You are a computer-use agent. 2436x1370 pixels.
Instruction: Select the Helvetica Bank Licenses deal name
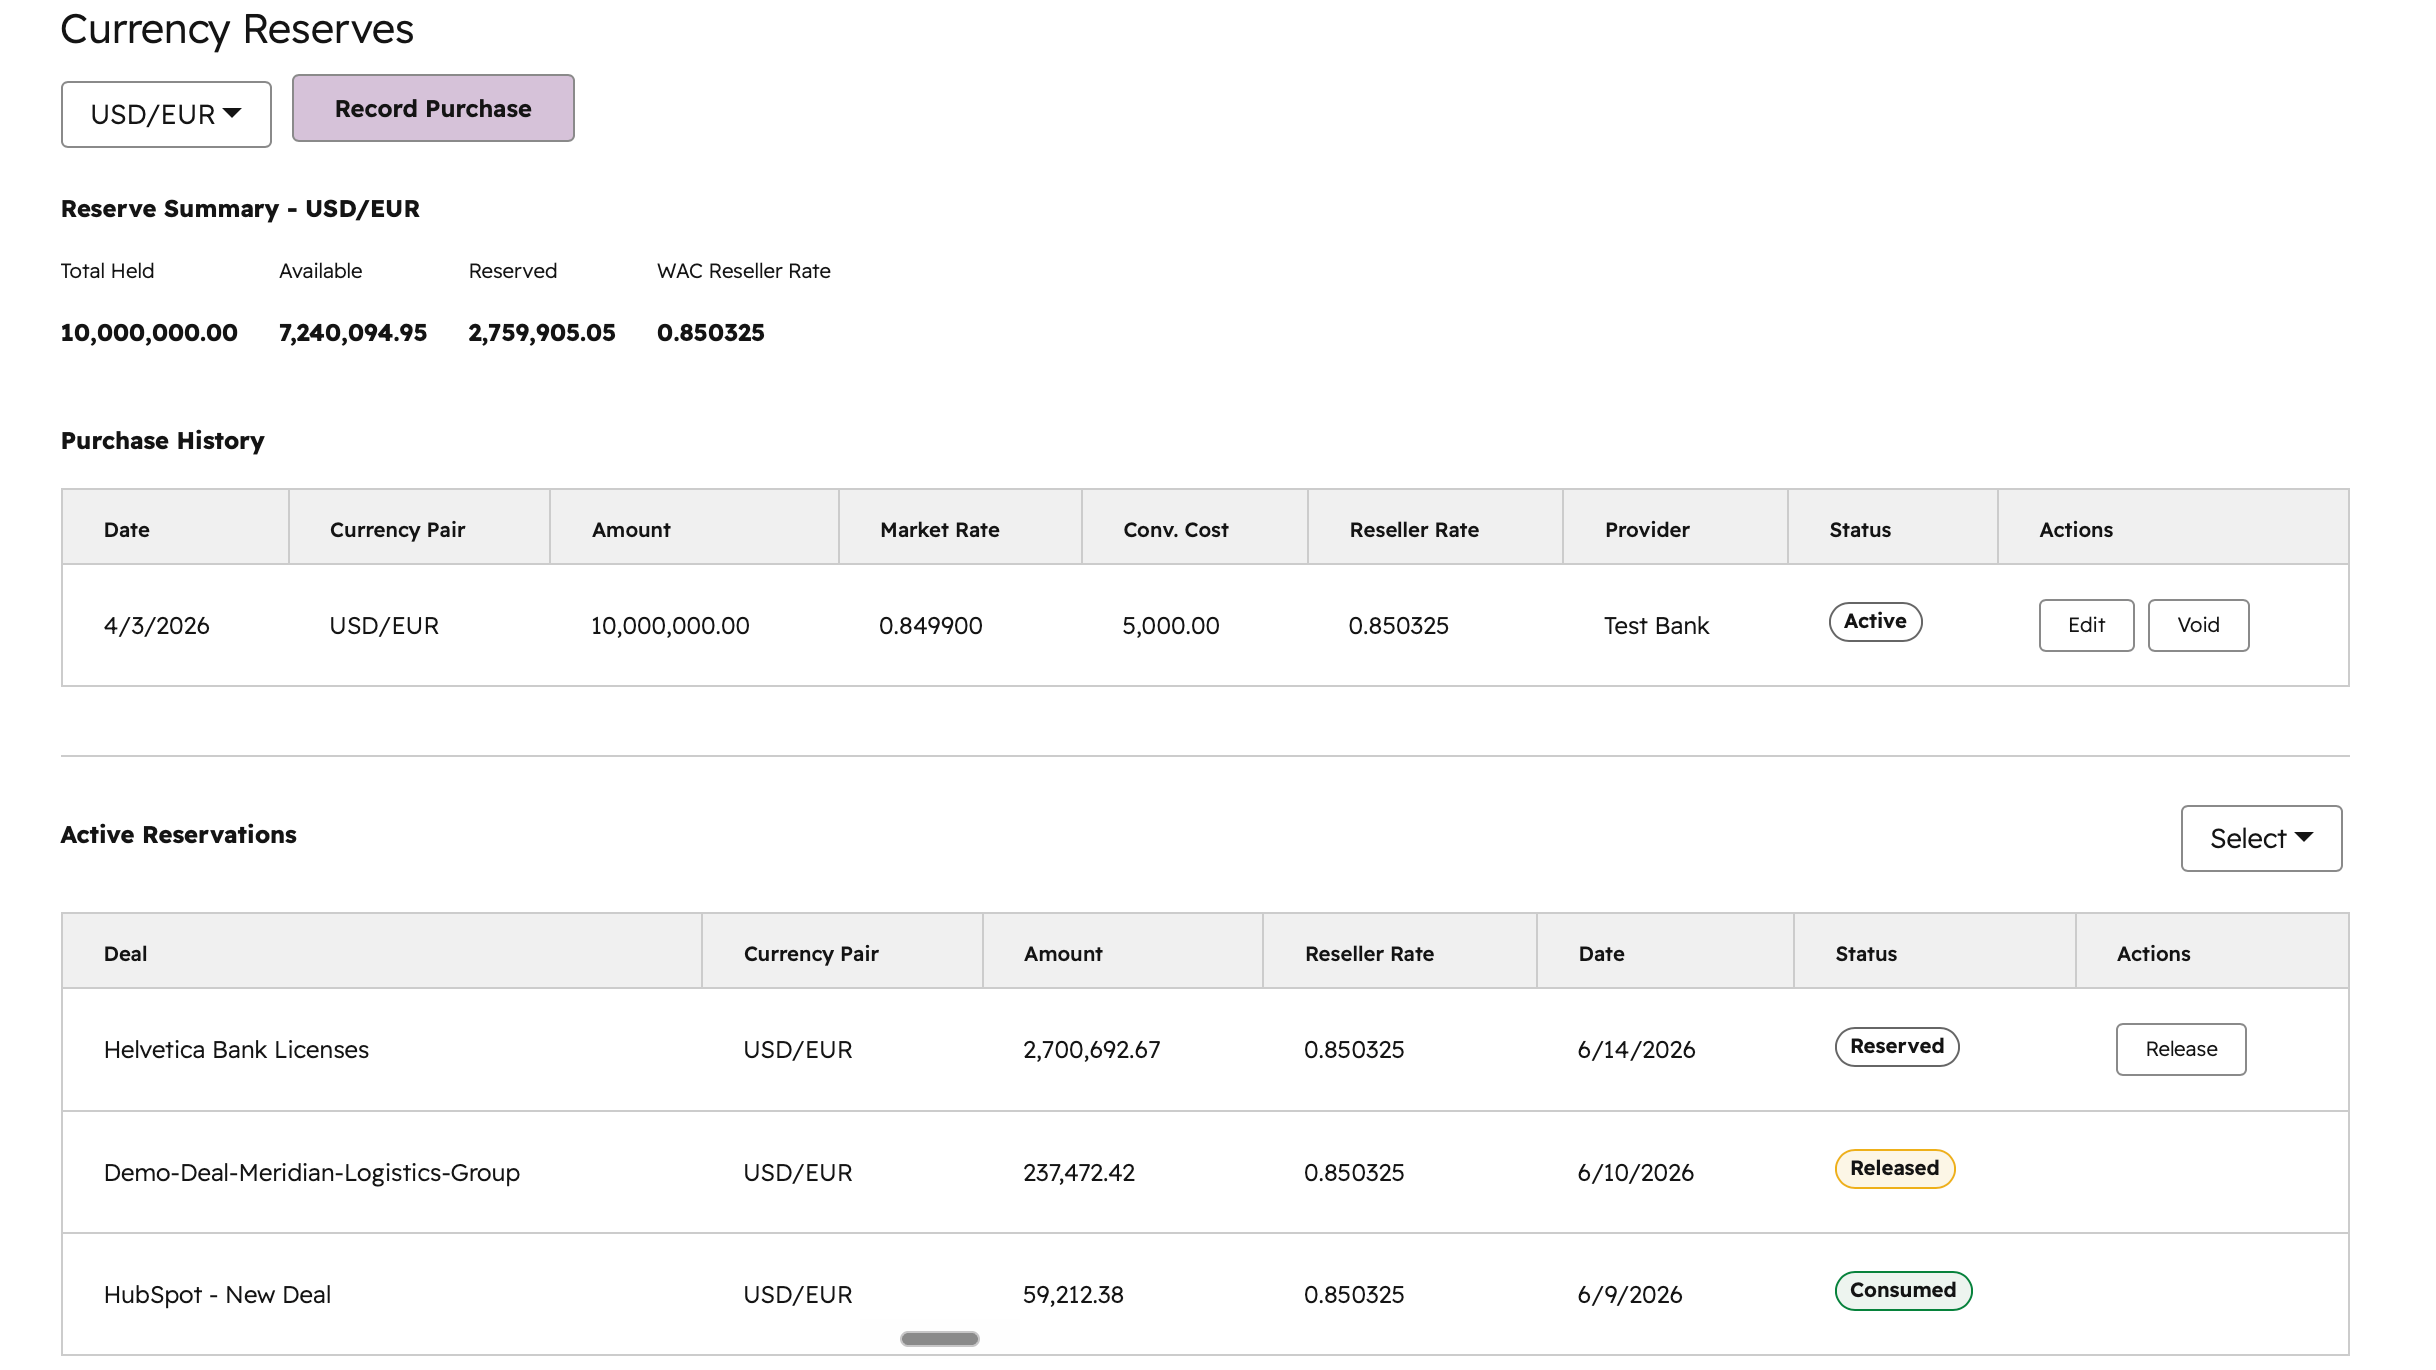coord(236,1049)
